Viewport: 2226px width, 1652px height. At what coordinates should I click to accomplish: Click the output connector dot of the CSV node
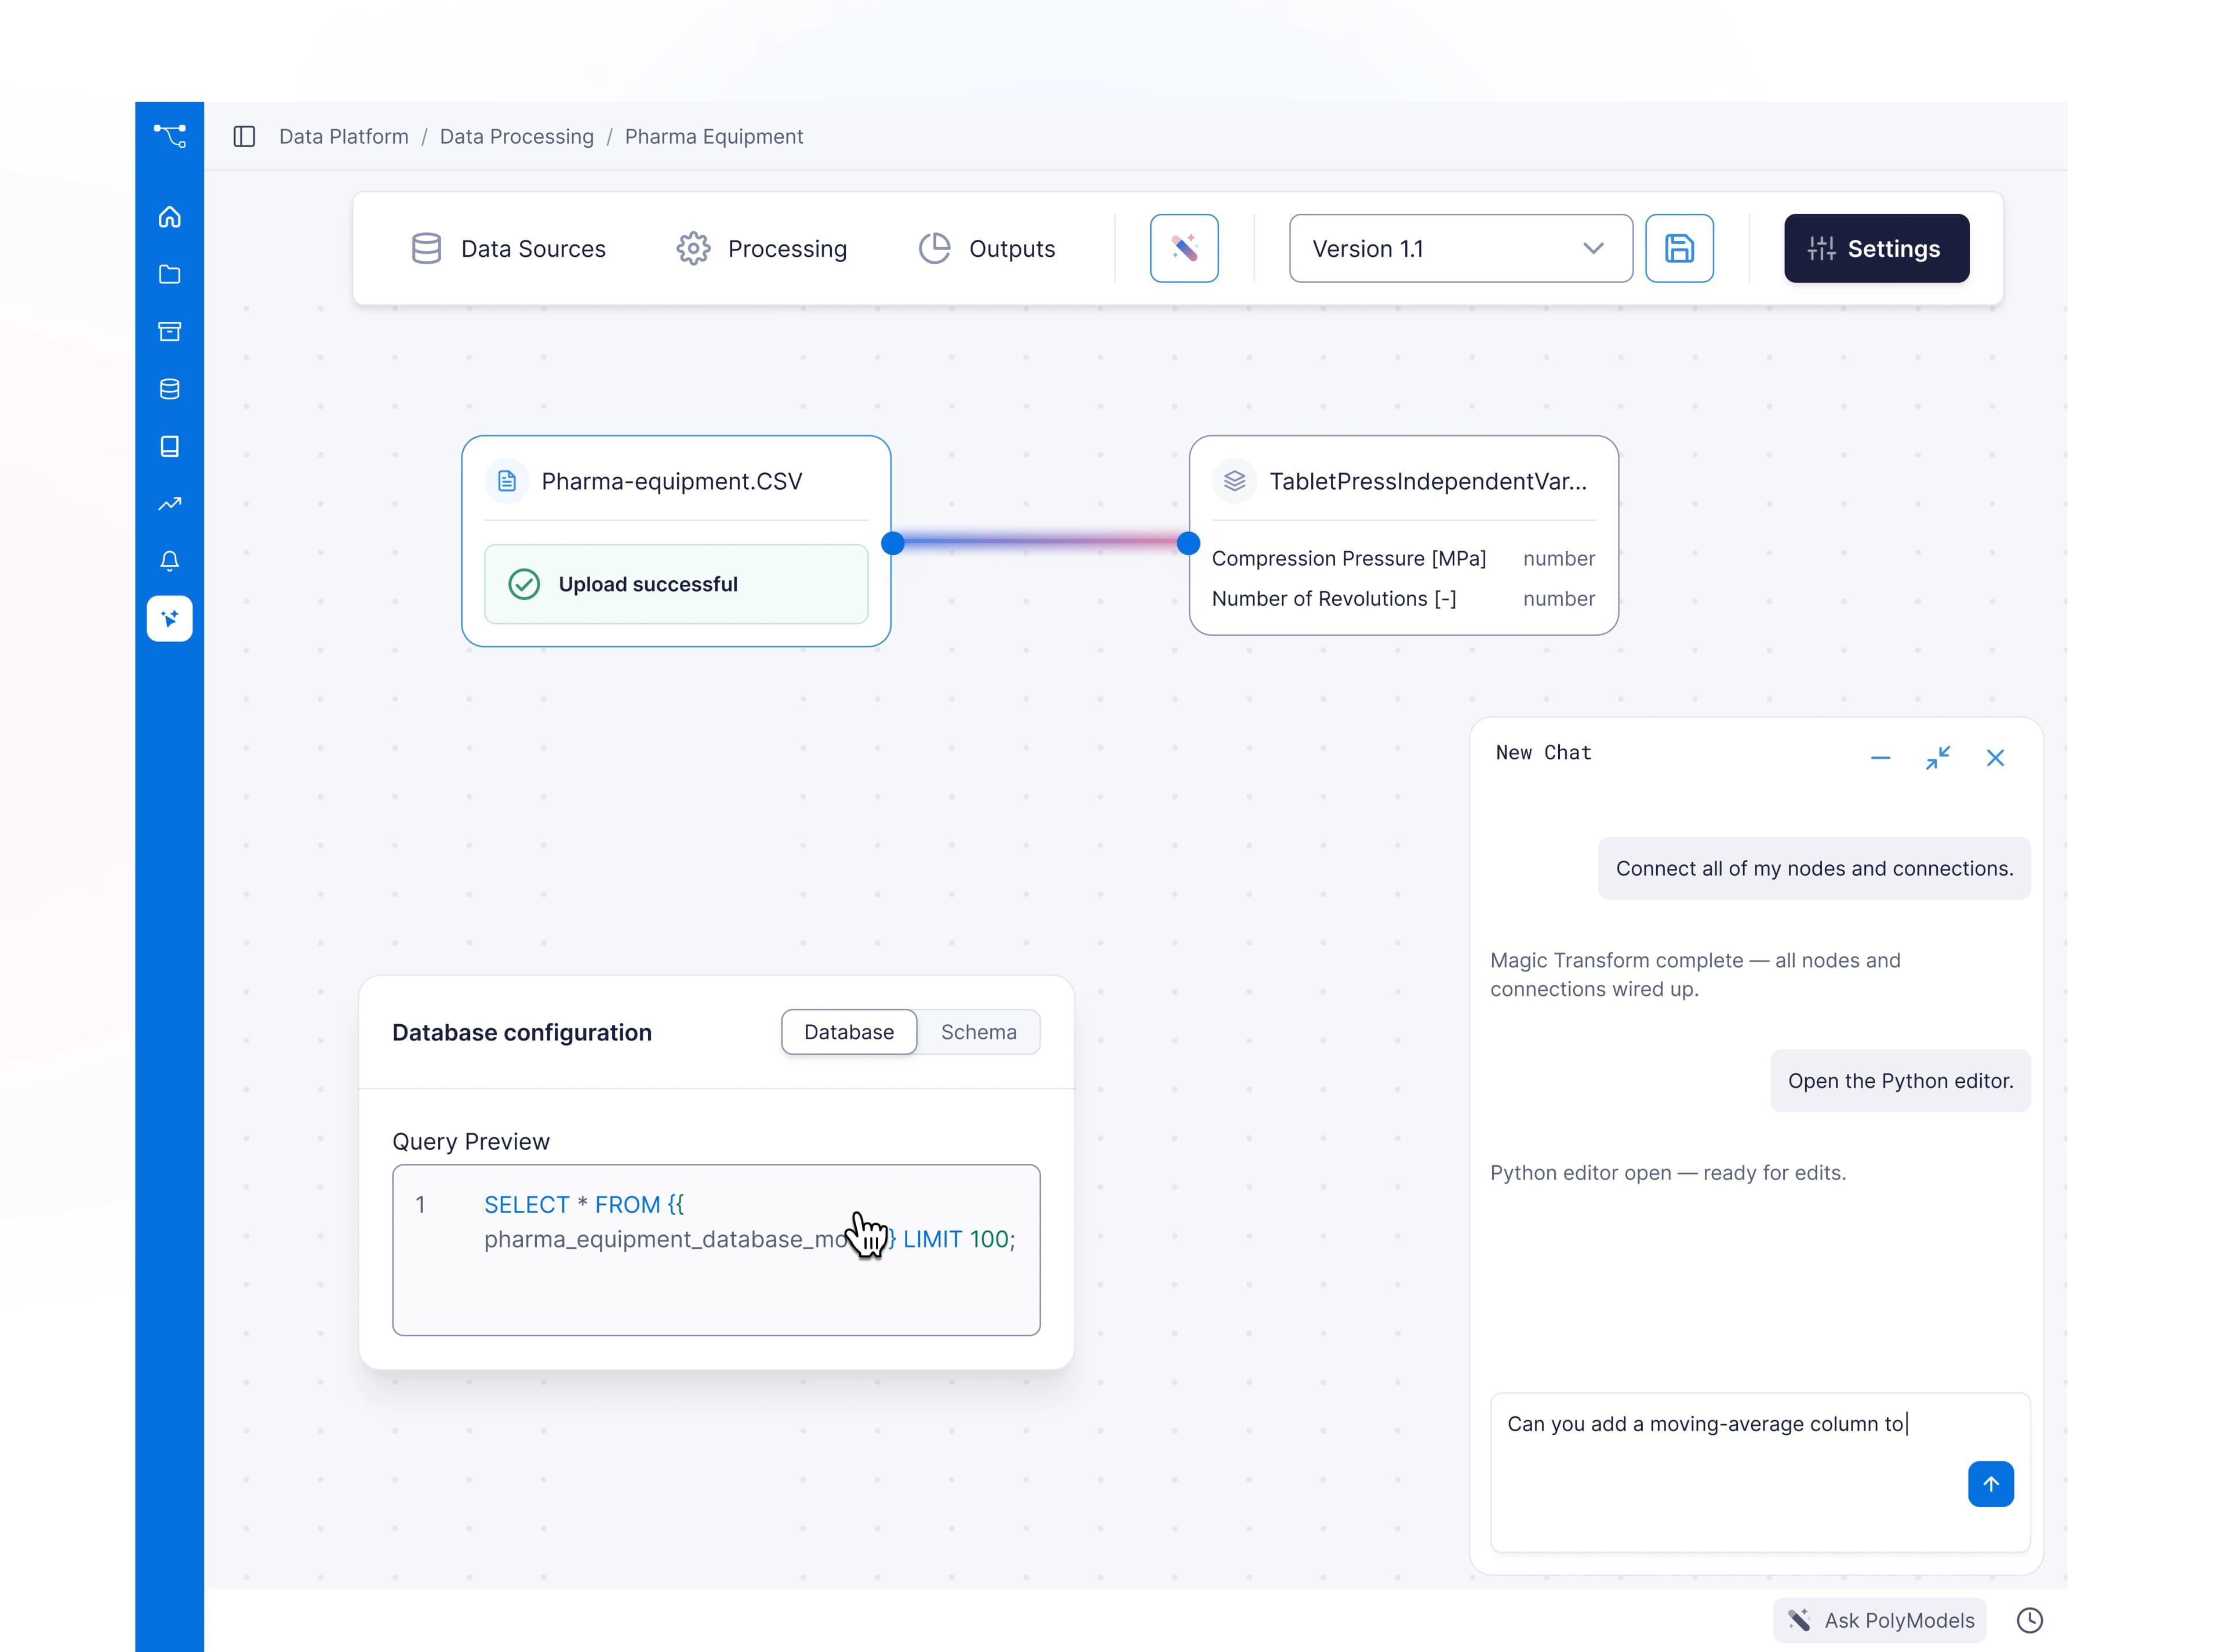(x=893, y=543)
